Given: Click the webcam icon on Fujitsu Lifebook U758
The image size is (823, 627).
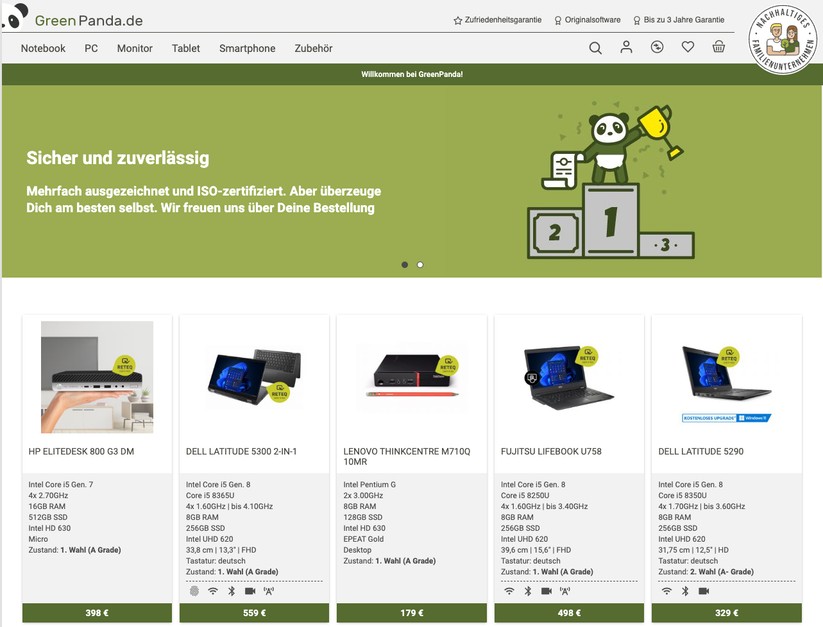Looking at the screenshot, I should (546, 591).
